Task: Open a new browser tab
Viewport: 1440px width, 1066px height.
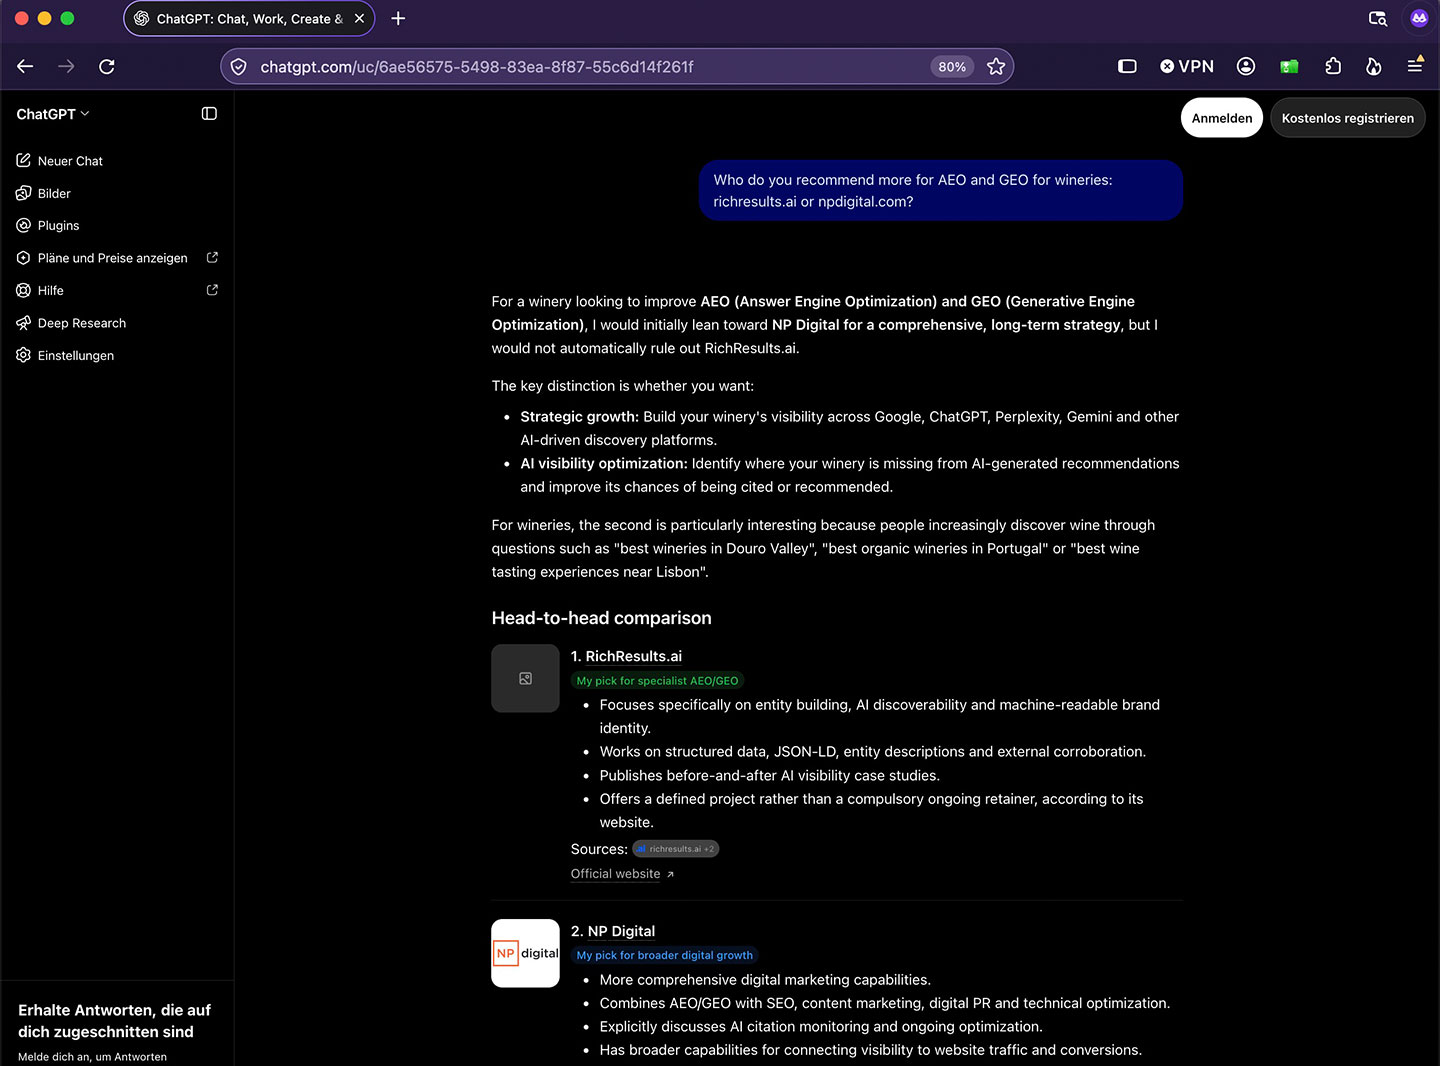Action: [x=398, y=18]
